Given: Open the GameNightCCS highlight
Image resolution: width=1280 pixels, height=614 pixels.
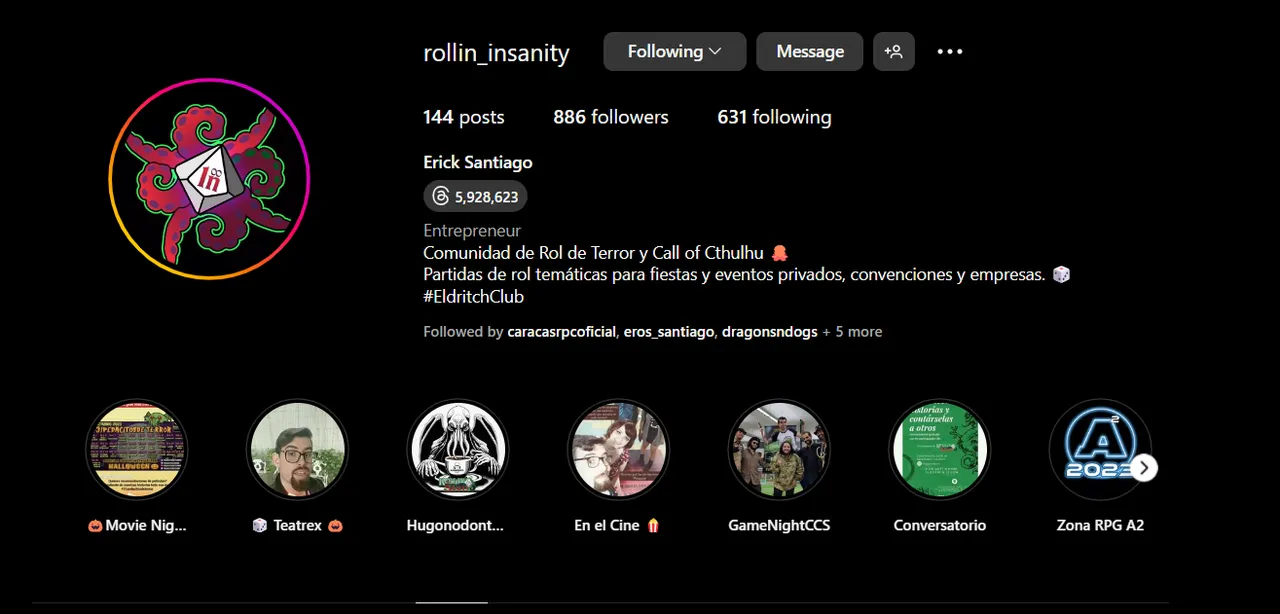Looking at the screenshot, I should point(779,450).
